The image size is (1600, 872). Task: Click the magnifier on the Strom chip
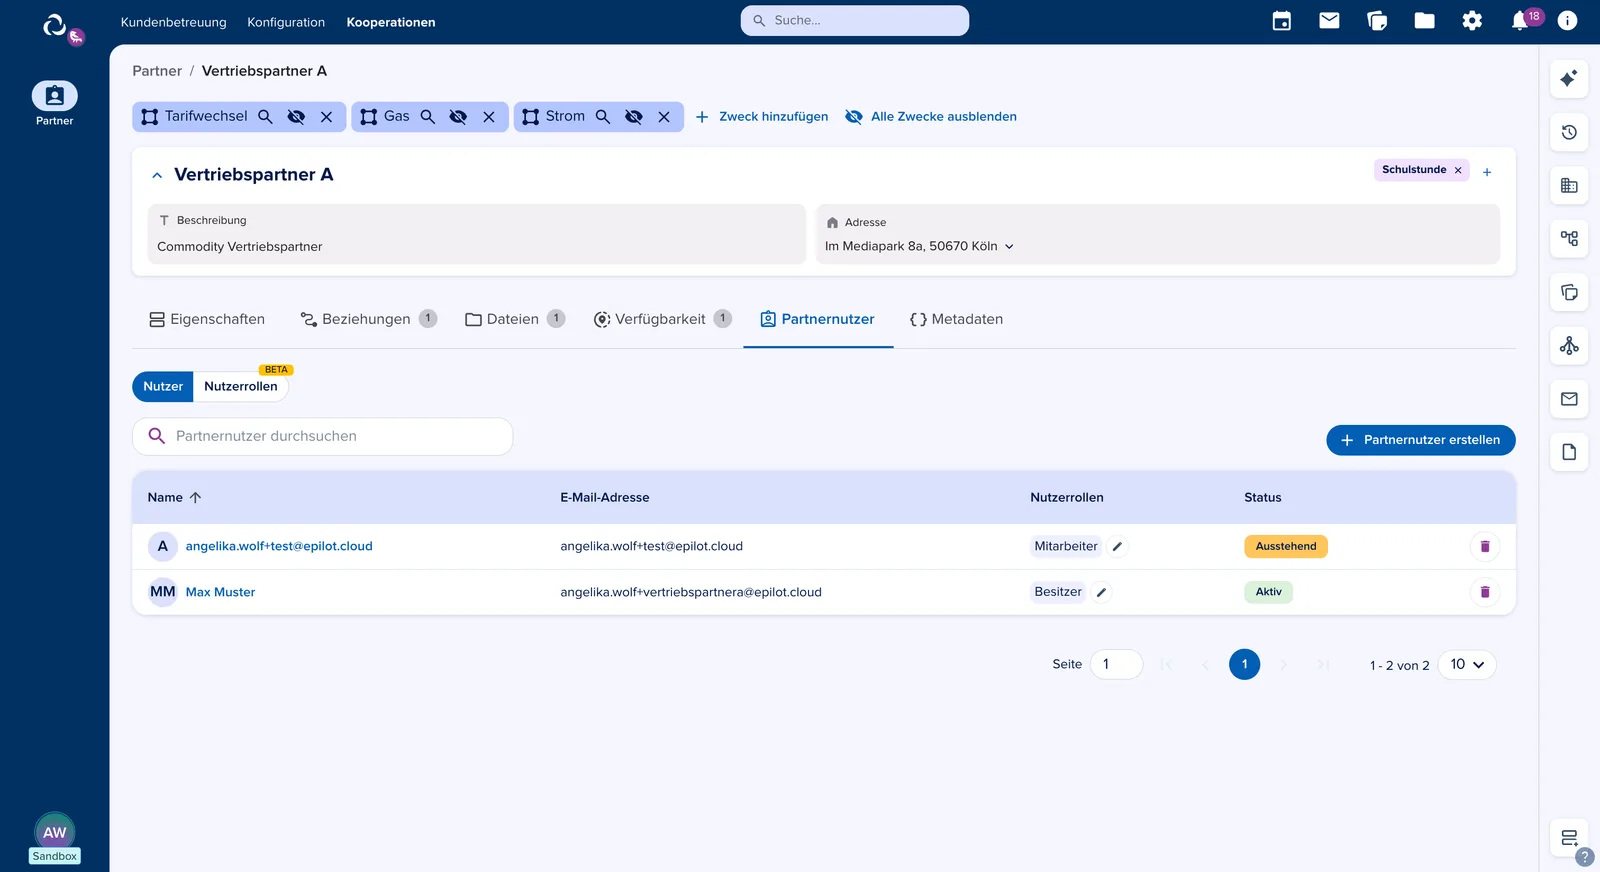coord(603,117)
